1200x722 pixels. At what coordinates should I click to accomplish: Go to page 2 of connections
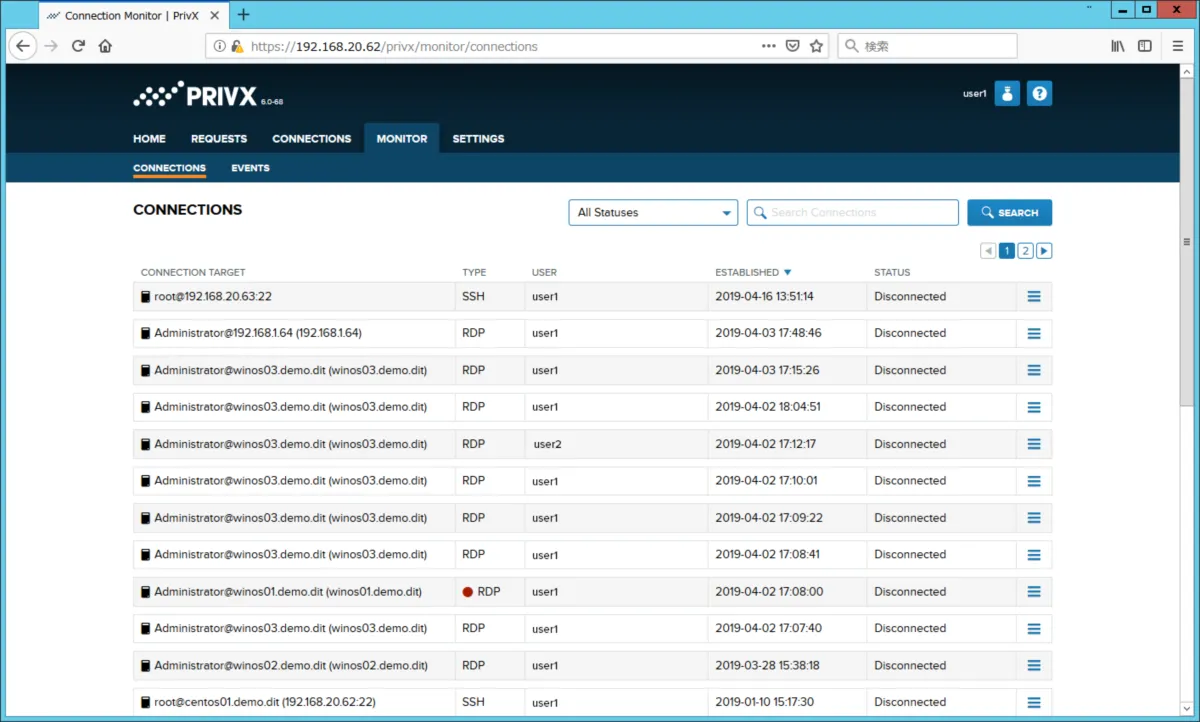pyautogui.click(x=1025, y=251)
